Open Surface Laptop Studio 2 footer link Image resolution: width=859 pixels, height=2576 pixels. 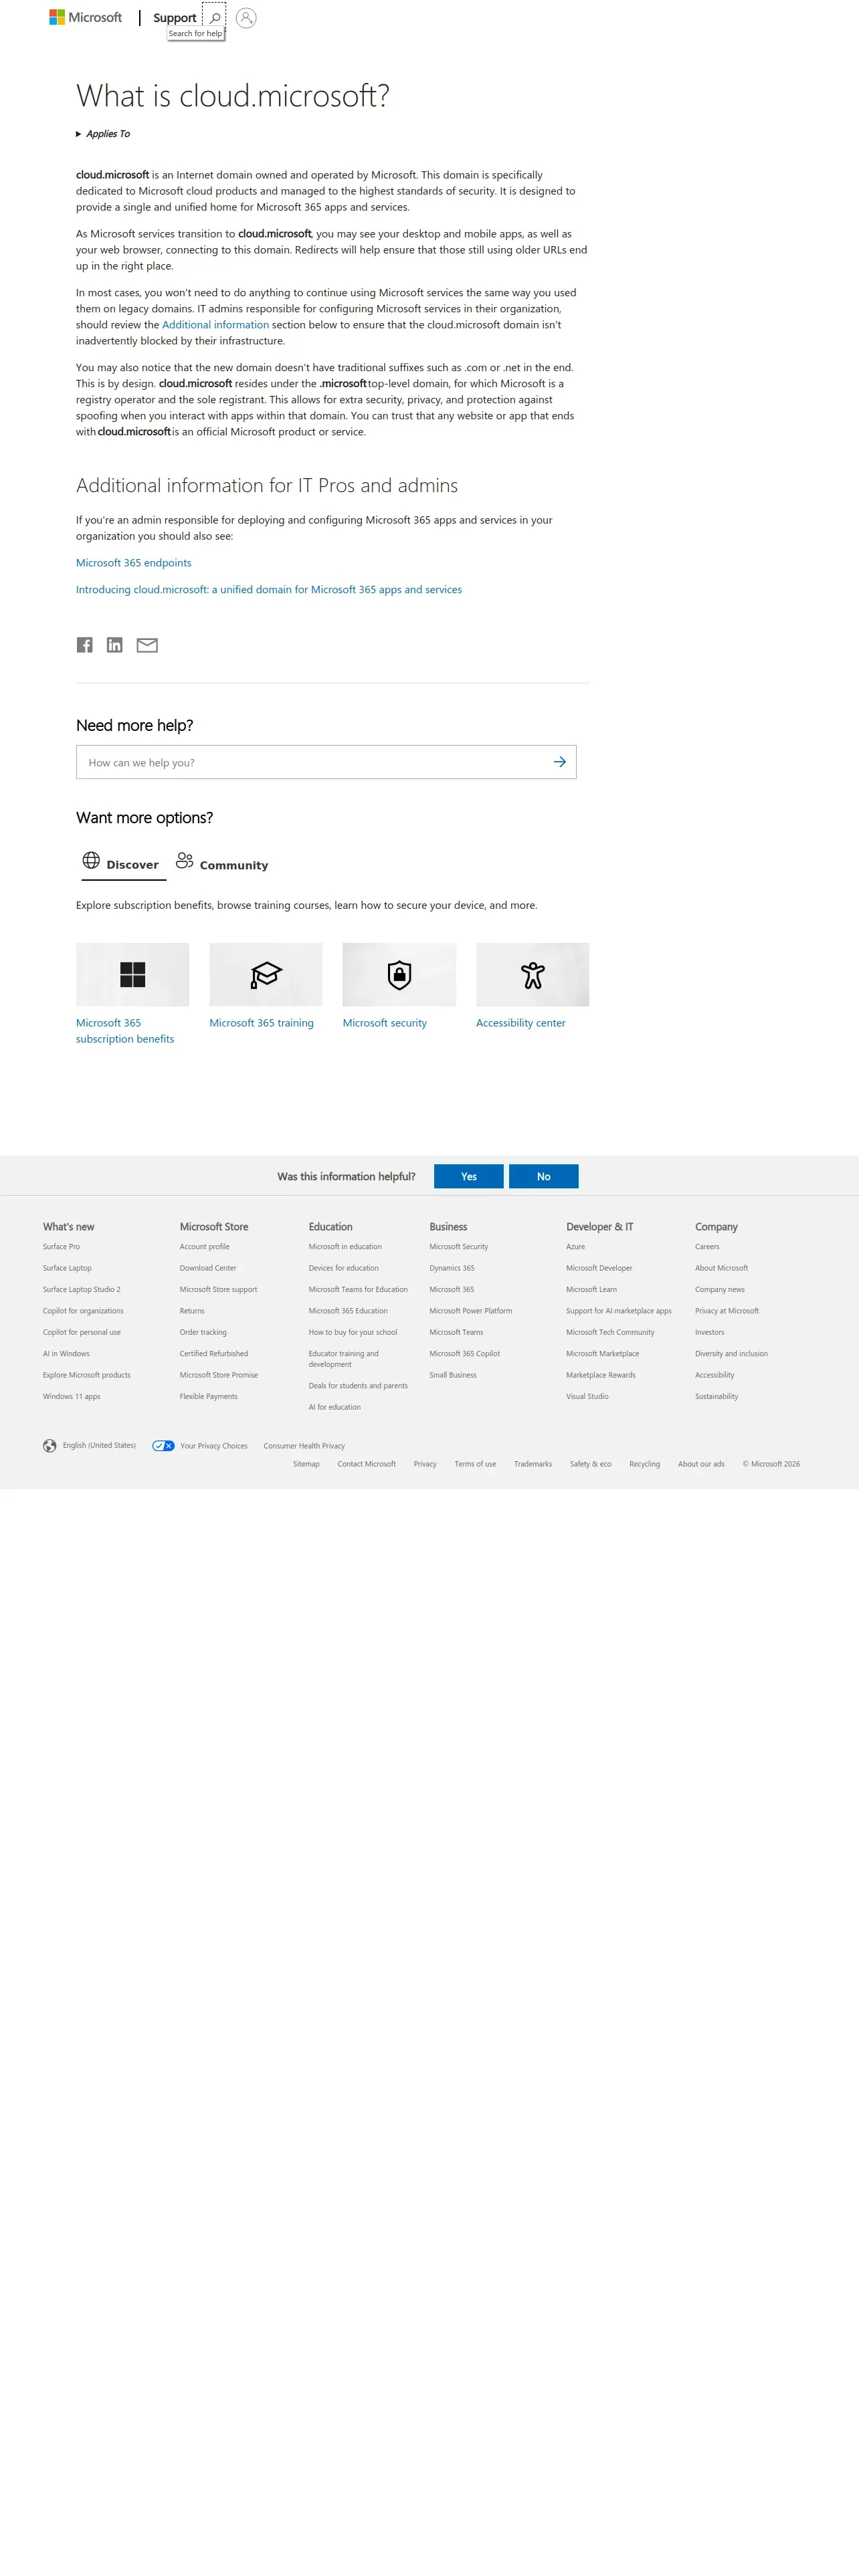82,1290
